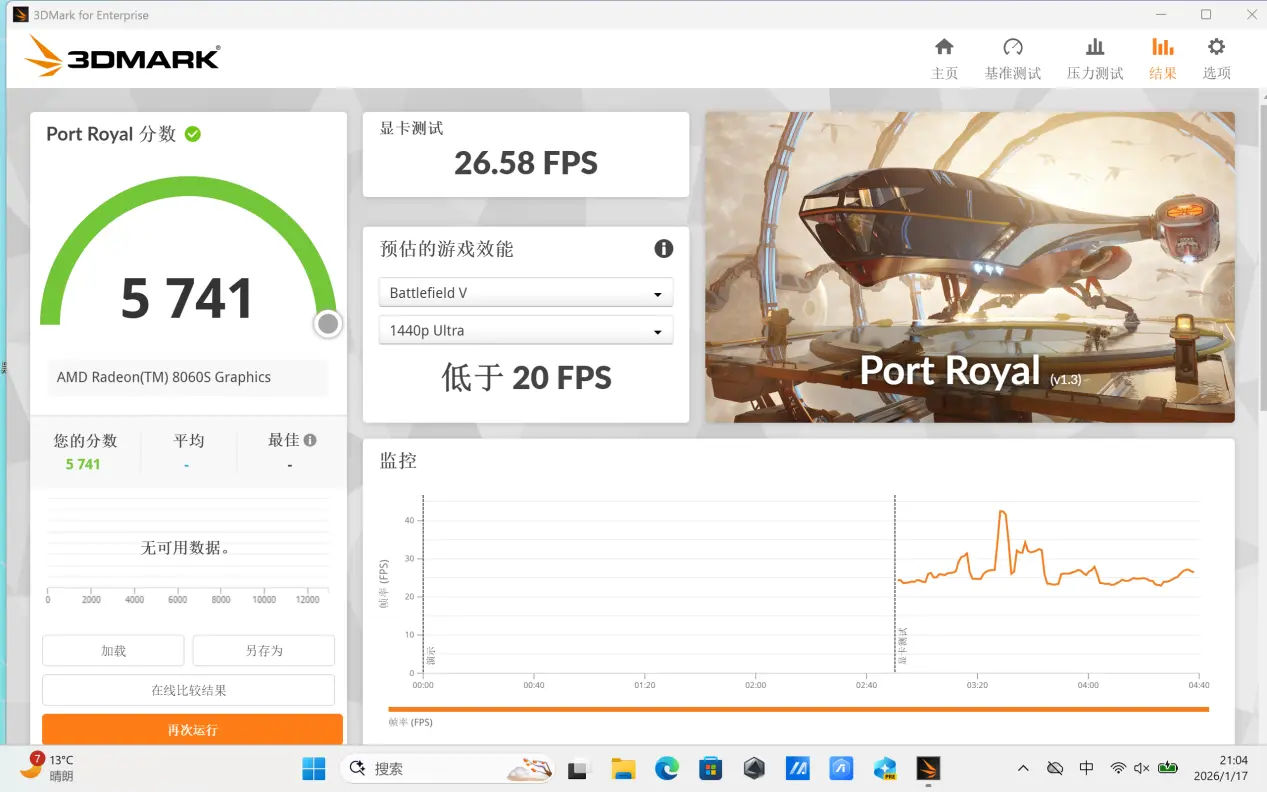Click the 加载 load button

coord(113,651)
